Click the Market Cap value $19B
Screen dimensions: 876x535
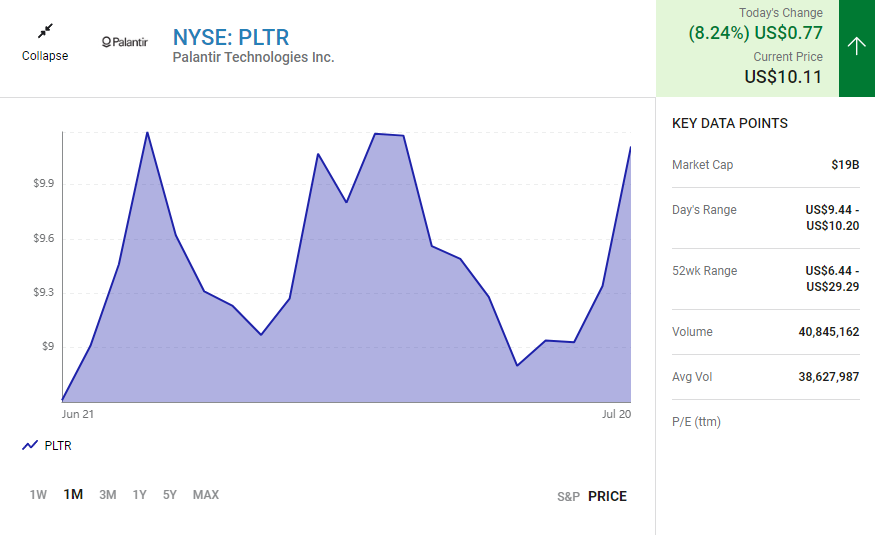click(x=845, y=165)
